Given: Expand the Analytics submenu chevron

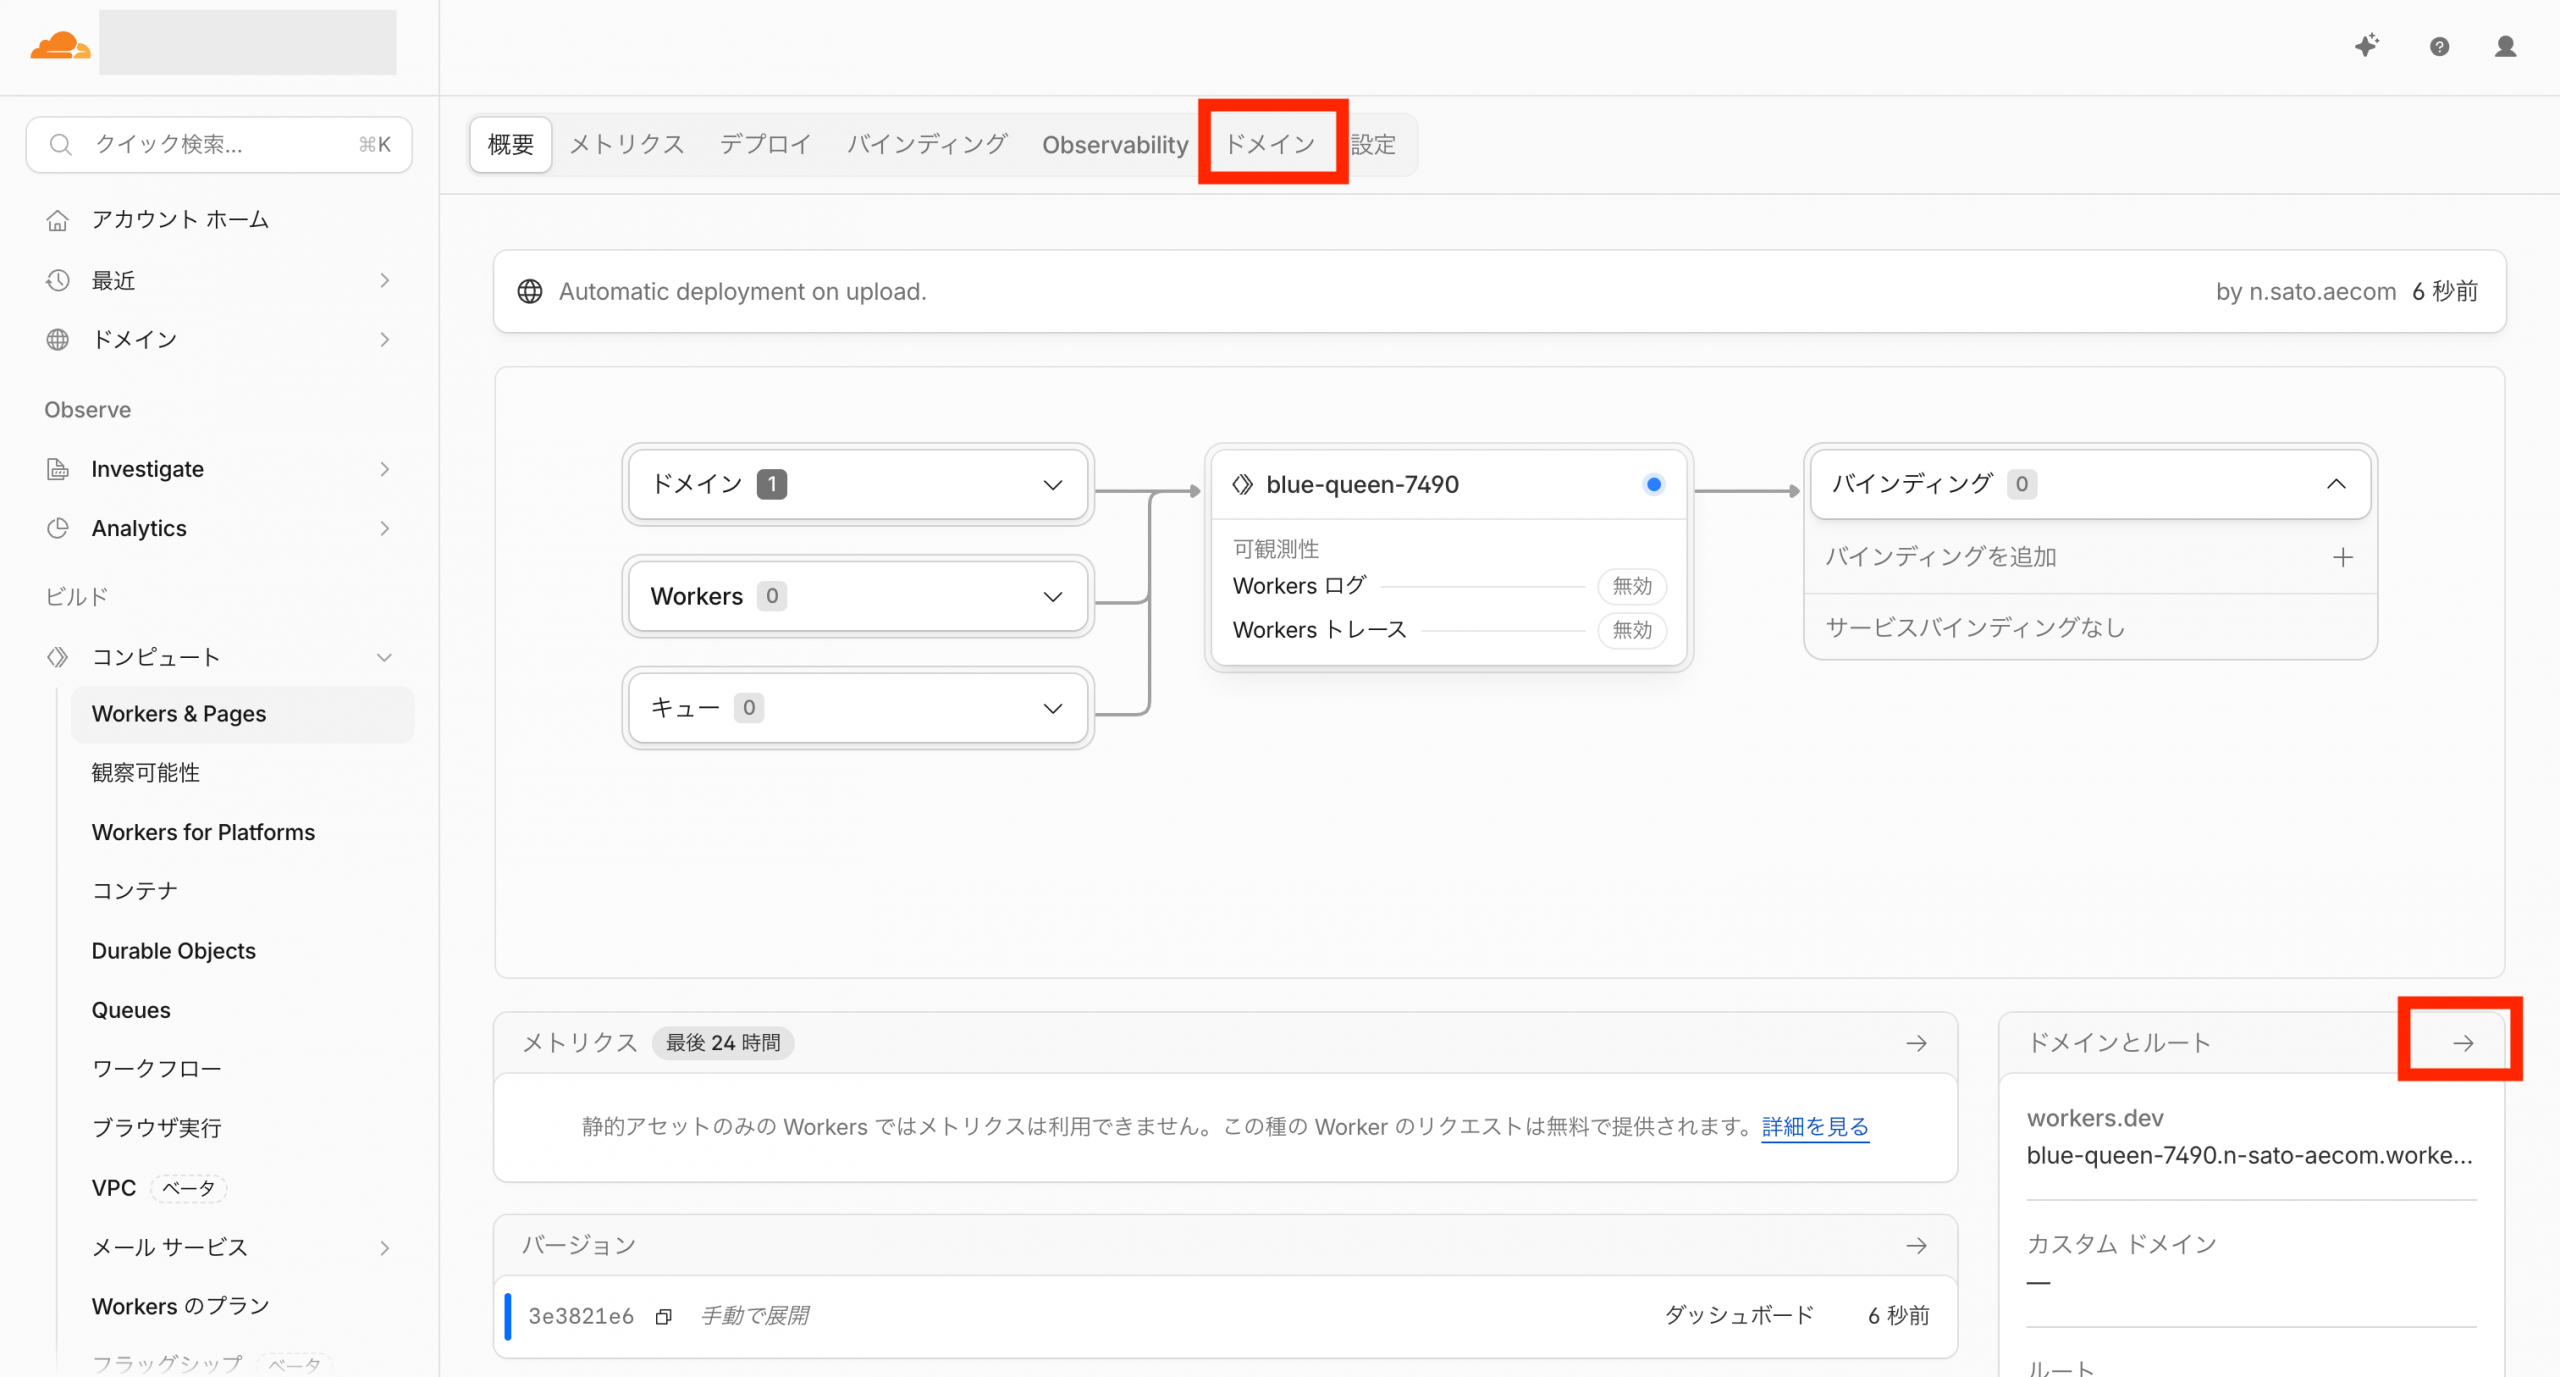Looking at the screenshot, I should (385, 528).
